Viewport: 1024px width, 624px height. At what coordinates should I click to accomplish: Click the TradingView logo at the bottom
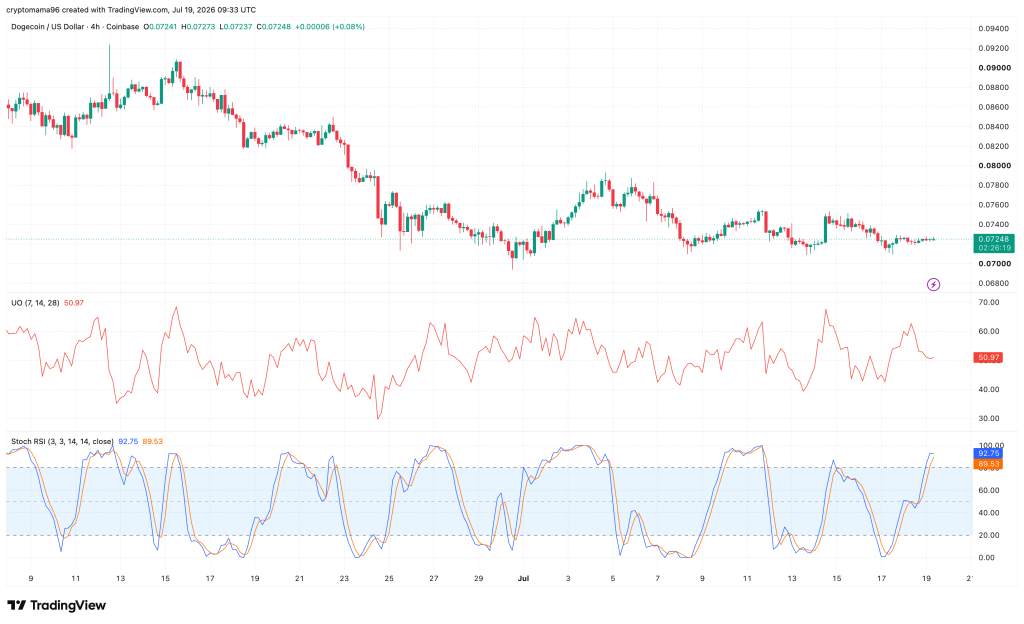tap(56, 605)
